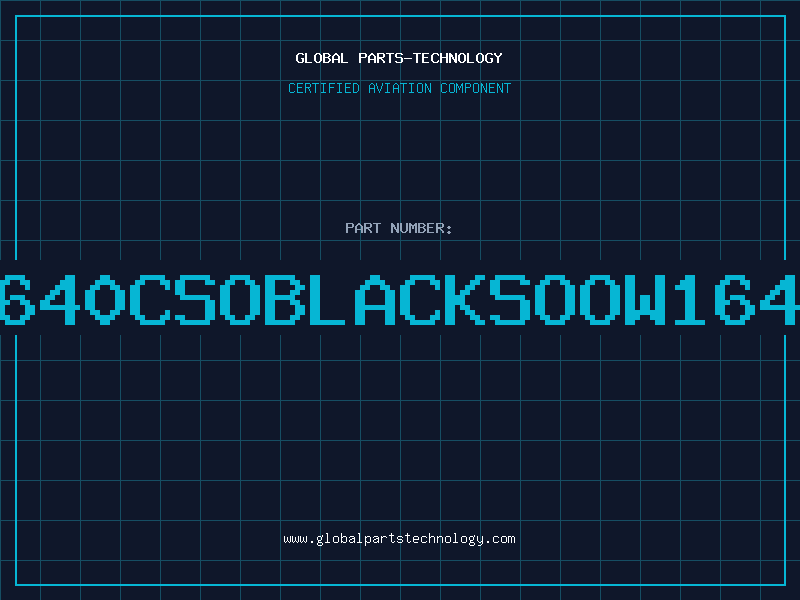
Task: Click the large part number 640CS0BLACKS00W164
Action: coord(400,299)
